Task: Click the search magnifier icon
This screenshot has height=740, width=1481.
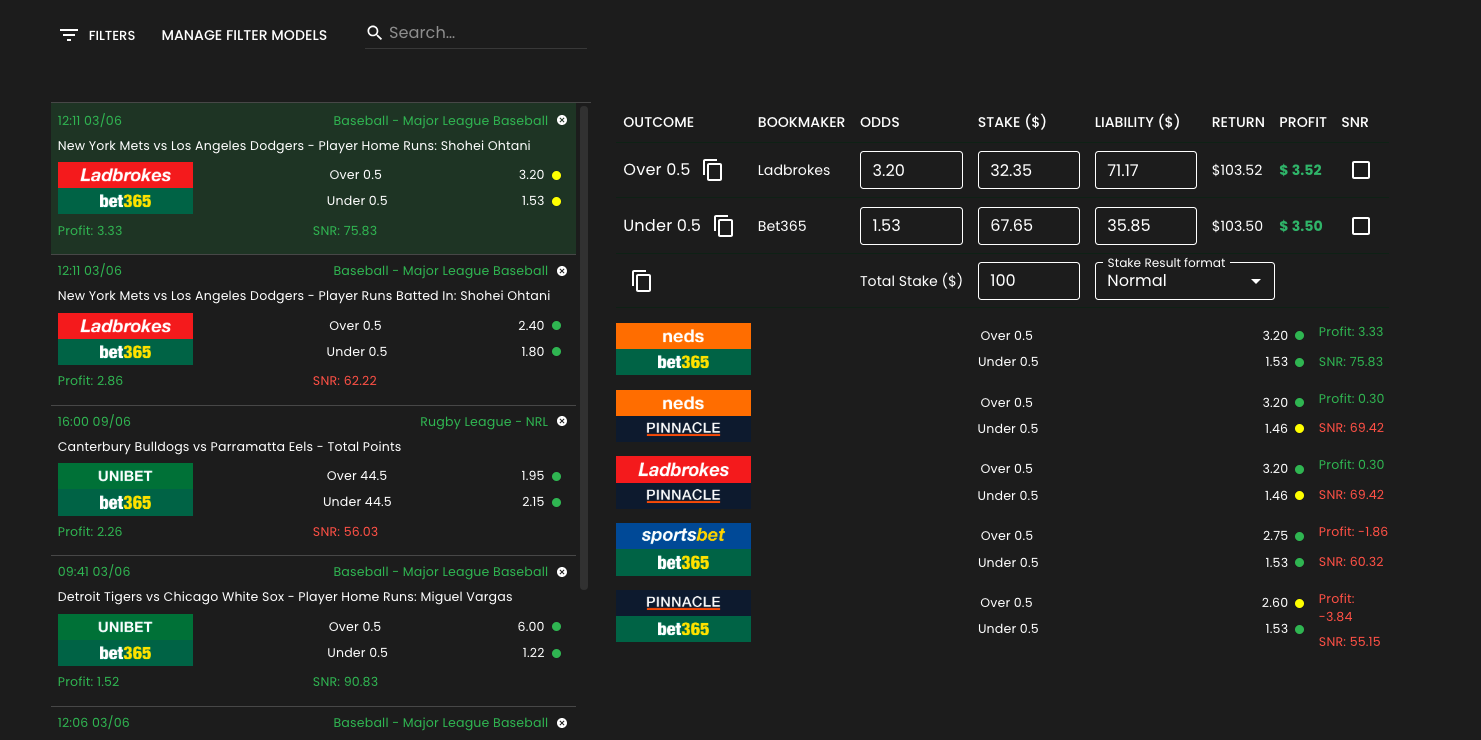Action: click(x=375, y=33)
